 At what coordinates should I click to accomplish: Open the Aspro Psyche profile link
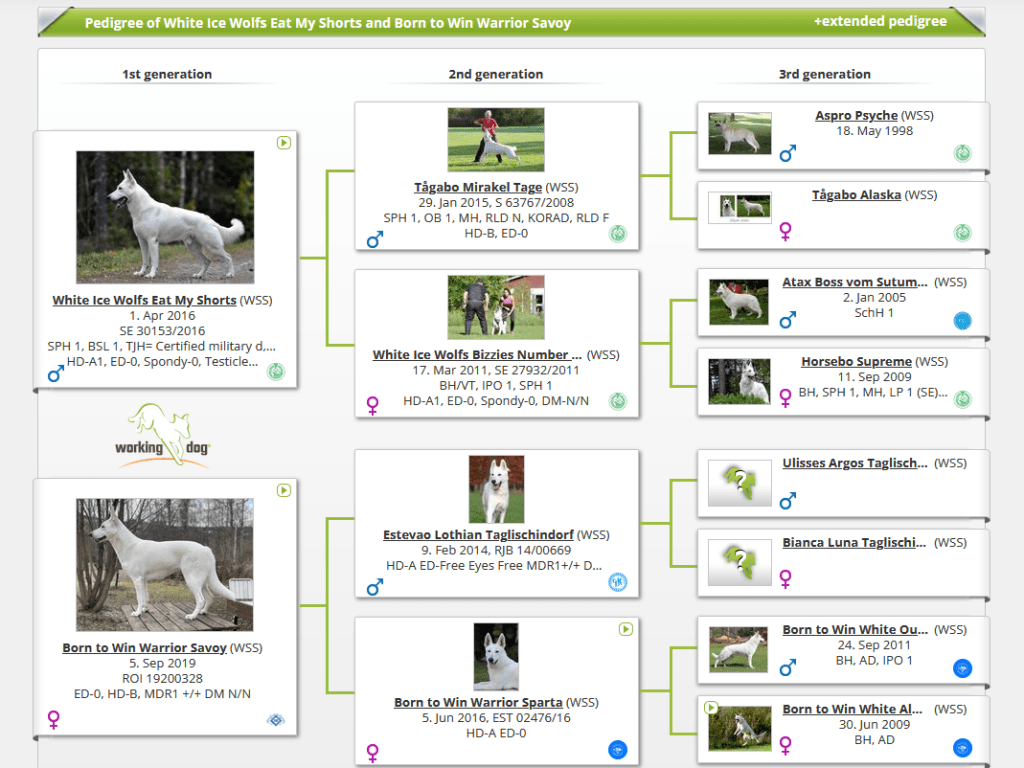click(856, 116)
